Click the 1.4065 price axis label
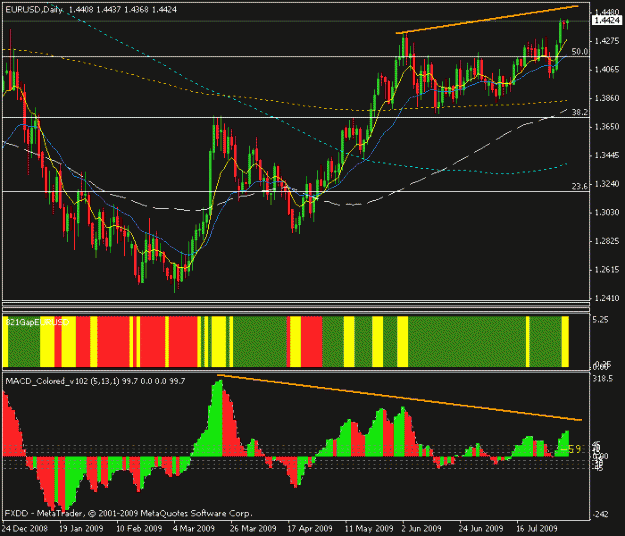Image resolution: width=625 pixels, height=536 pixels. click(x=607, y=69)
